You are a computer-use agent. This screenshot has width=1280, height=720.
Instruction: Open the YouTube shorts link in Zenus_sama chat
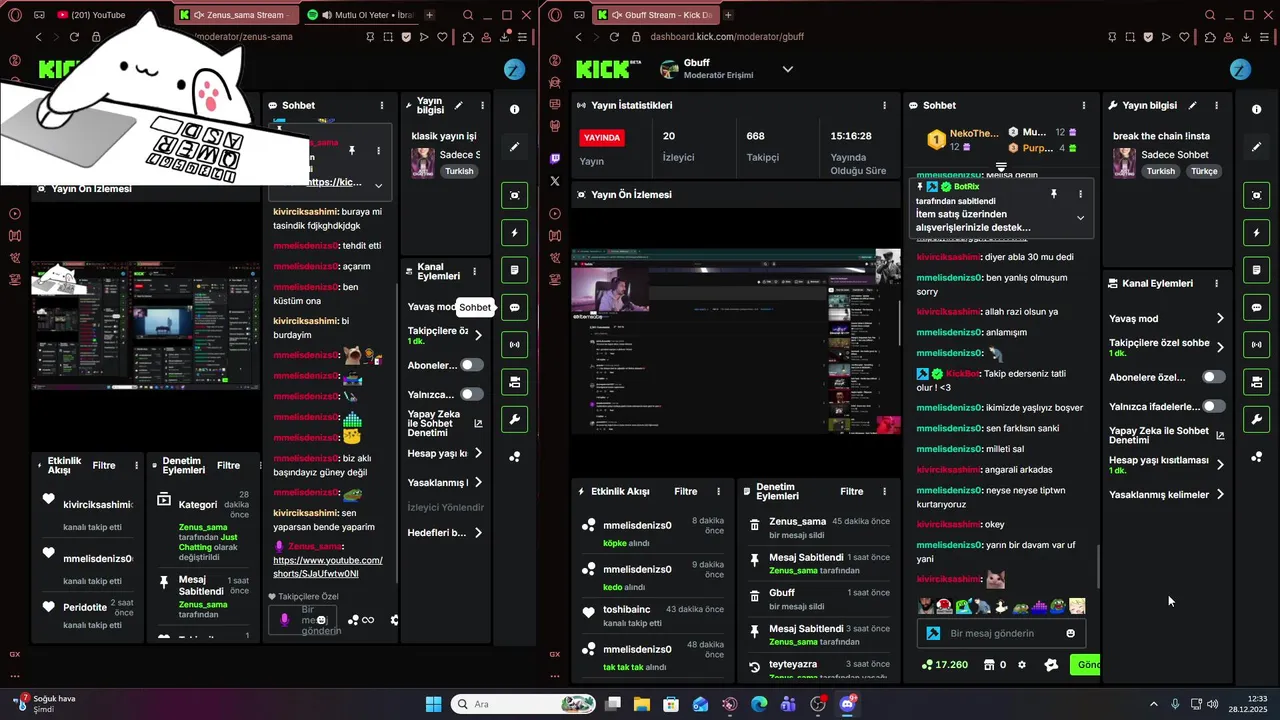tap(328, 567)
